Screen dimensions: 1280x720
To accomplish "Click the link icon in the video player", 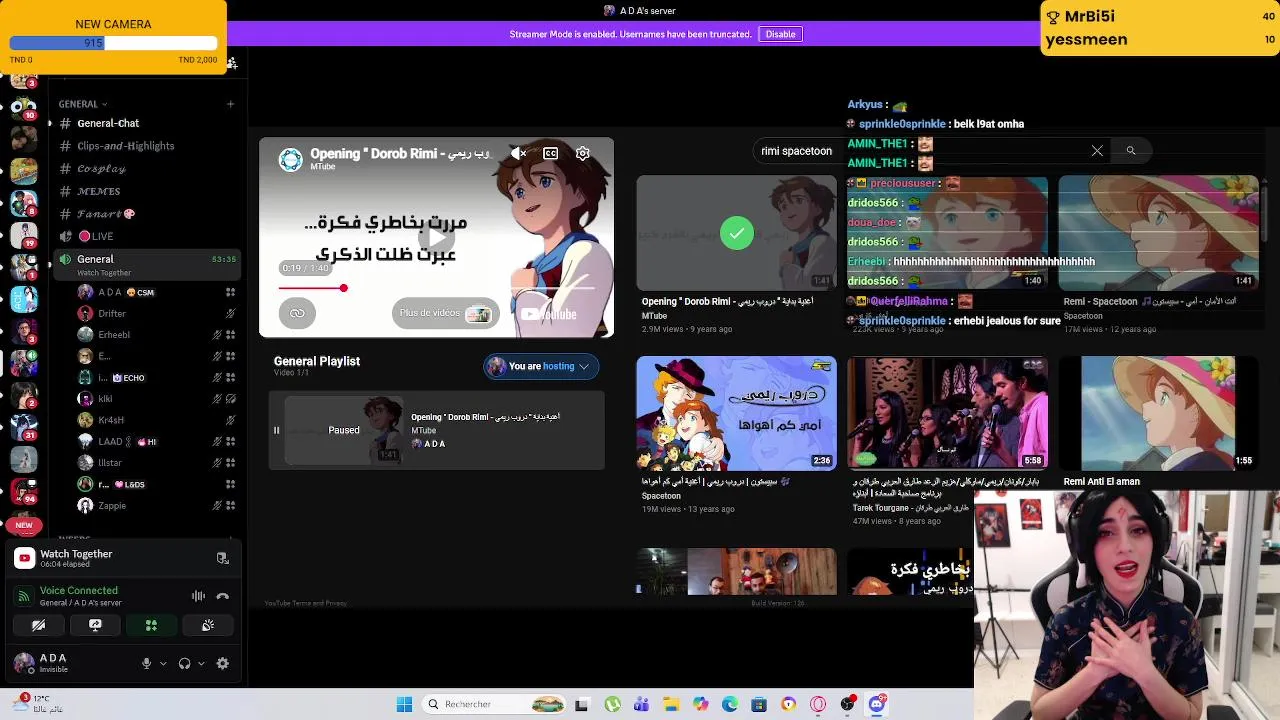I will (x=297, y=313).
